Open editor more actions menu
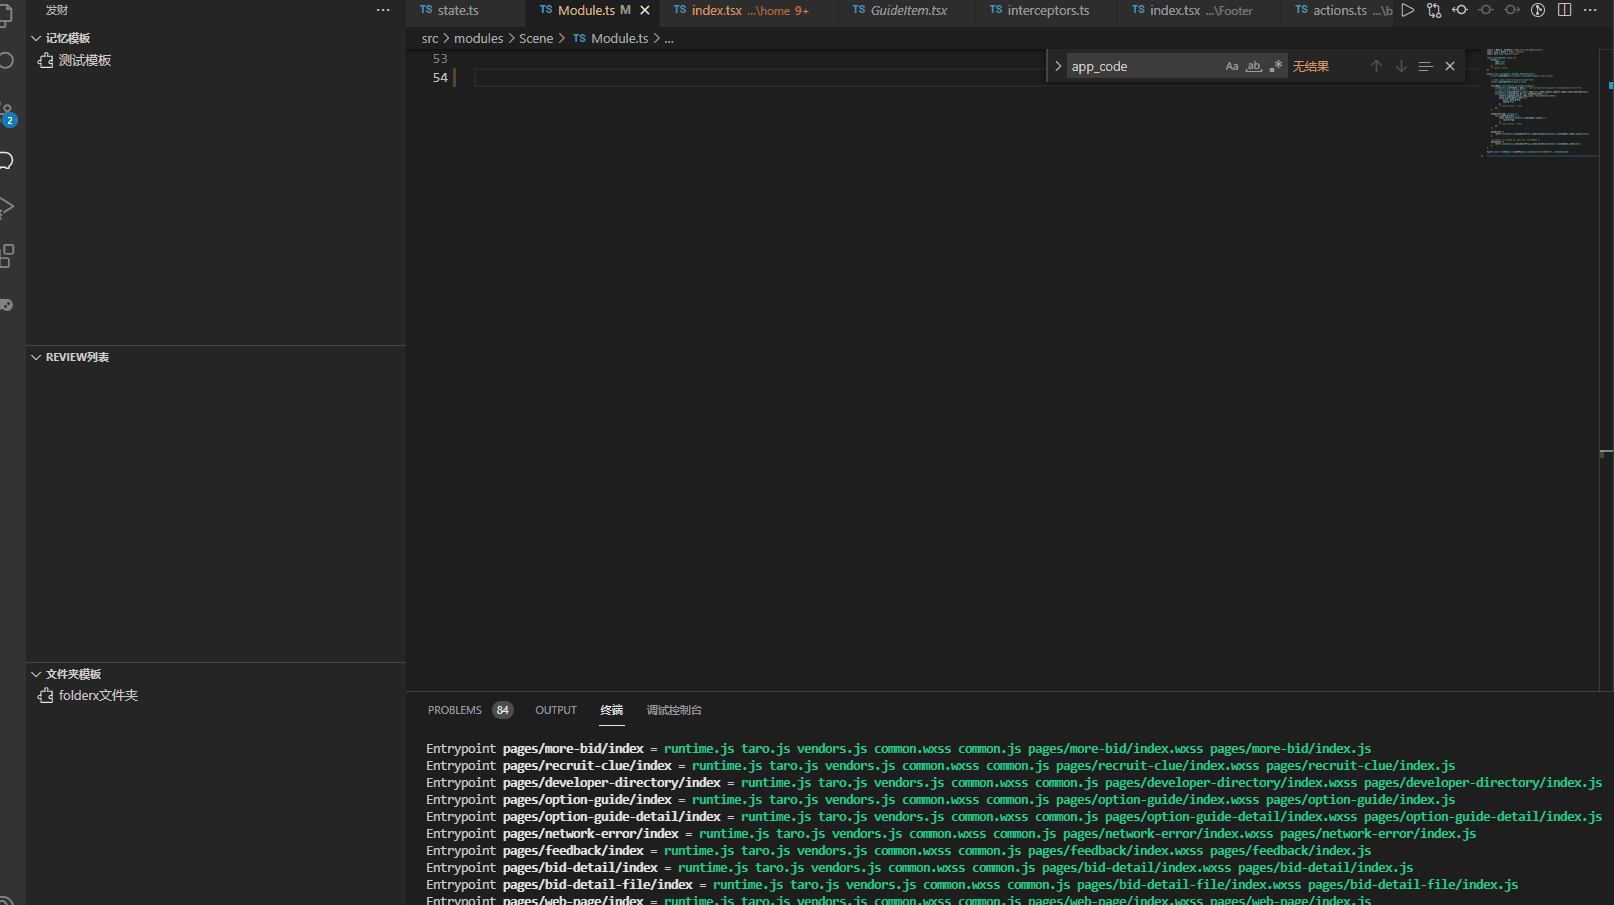1614x905 pixels. [x=1590, y=10]
